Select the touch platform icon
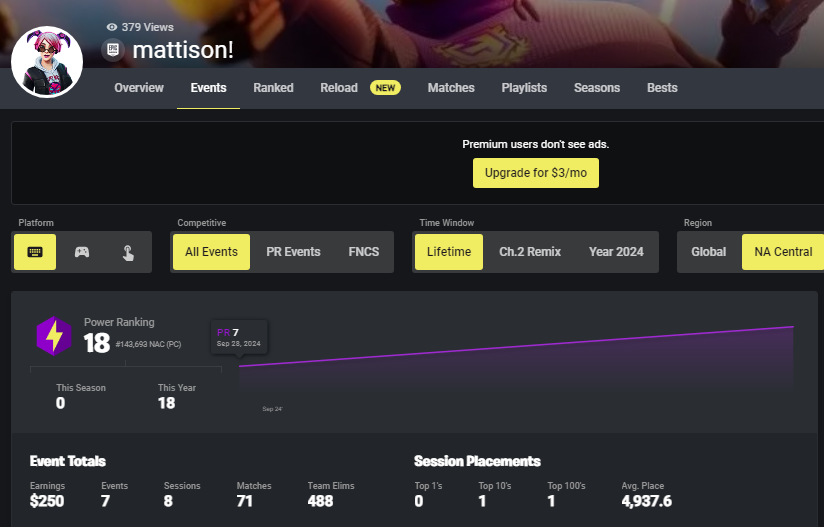The image size is (824, 527). tap(128, 253)
